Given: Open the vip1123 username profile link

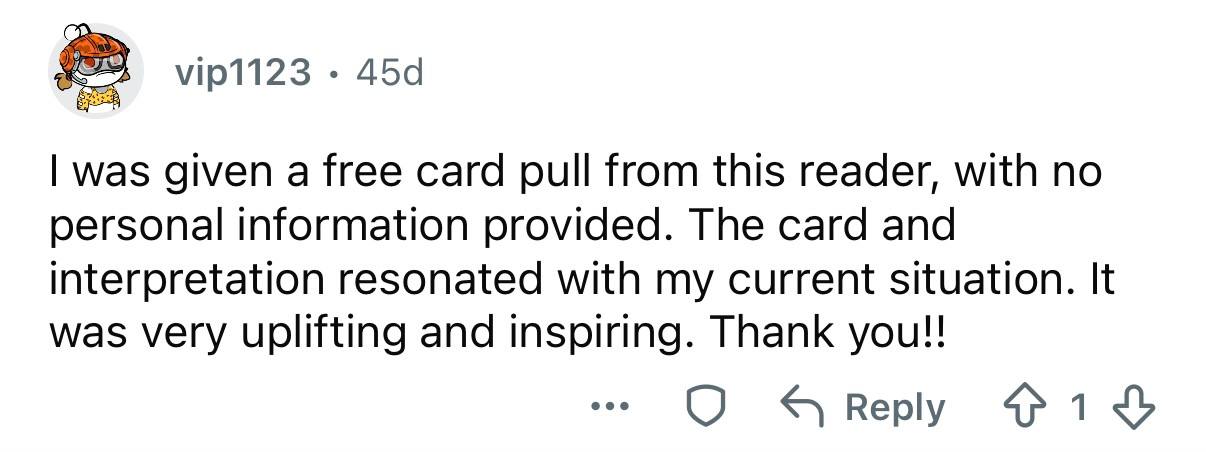Looking at the screenshot, I should pos(240,73).
